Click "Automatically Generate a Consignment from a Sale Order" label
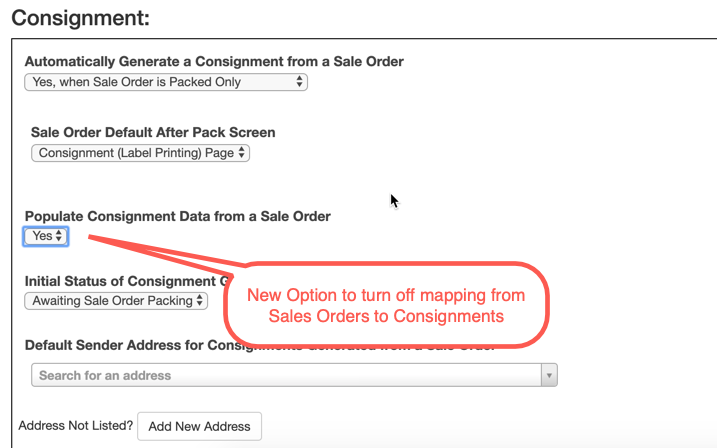717x448 pixels. click(x=214, y=62)
